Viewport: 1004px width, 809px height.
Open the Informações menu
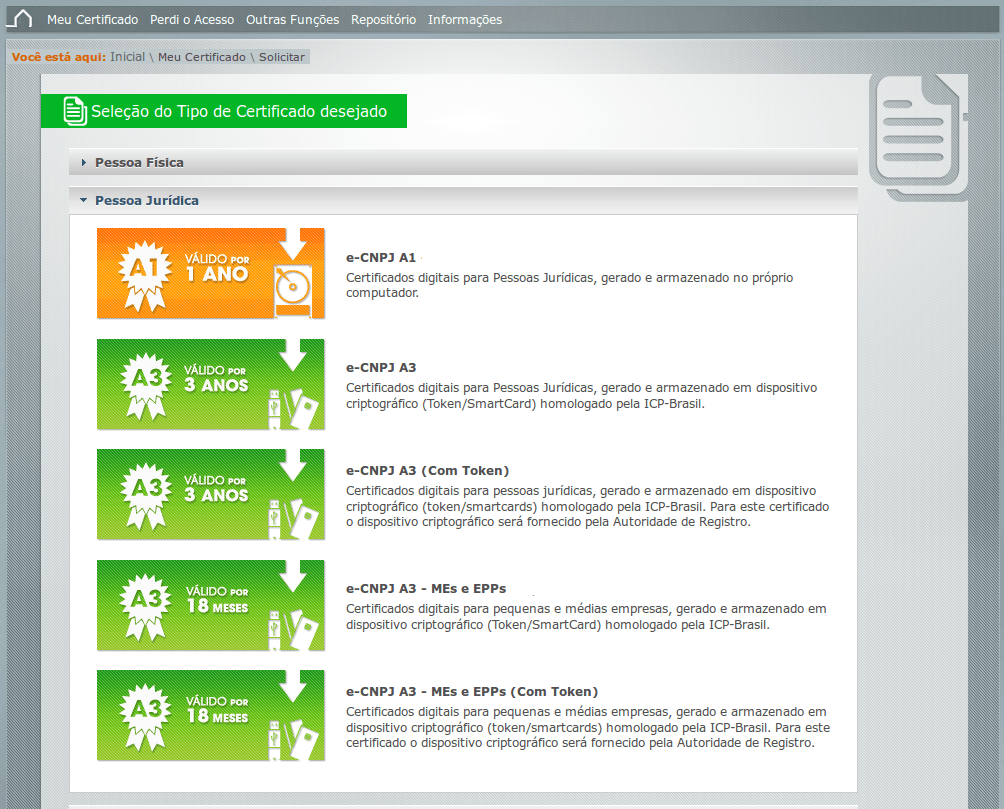pyautogui.click(x=465, y=20)
